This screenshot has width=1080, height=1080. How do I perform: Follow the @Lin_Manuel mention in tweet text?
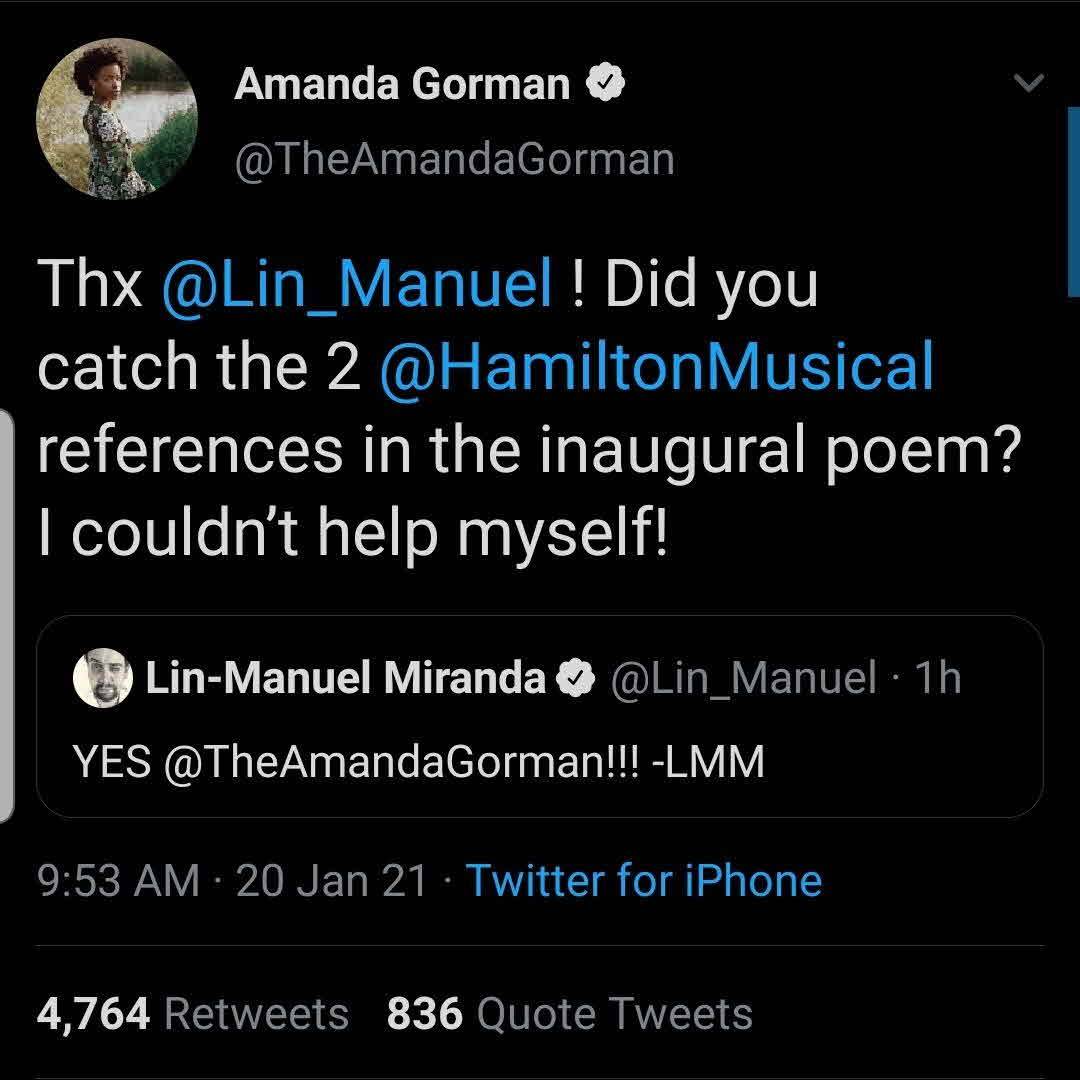[356, 285]
